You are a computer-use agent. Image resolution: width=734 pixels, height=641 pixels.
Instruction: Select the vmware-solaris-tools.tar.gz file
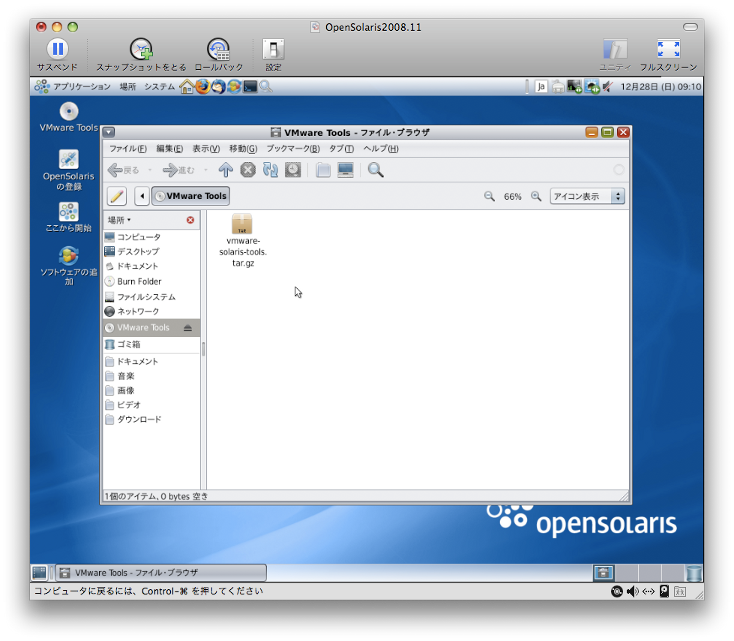point(242,241)
